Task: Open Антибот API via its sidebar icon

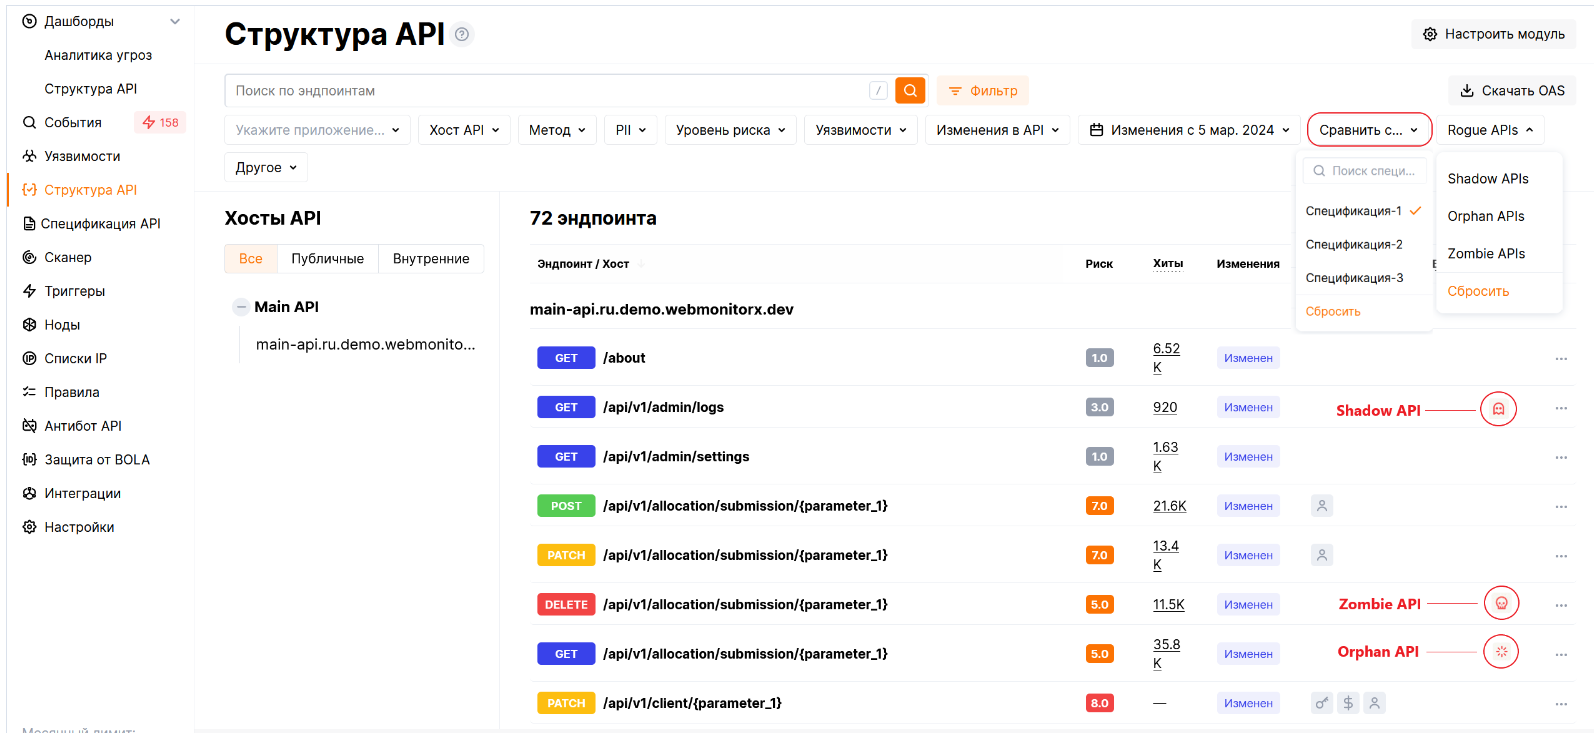Action: 29,426
